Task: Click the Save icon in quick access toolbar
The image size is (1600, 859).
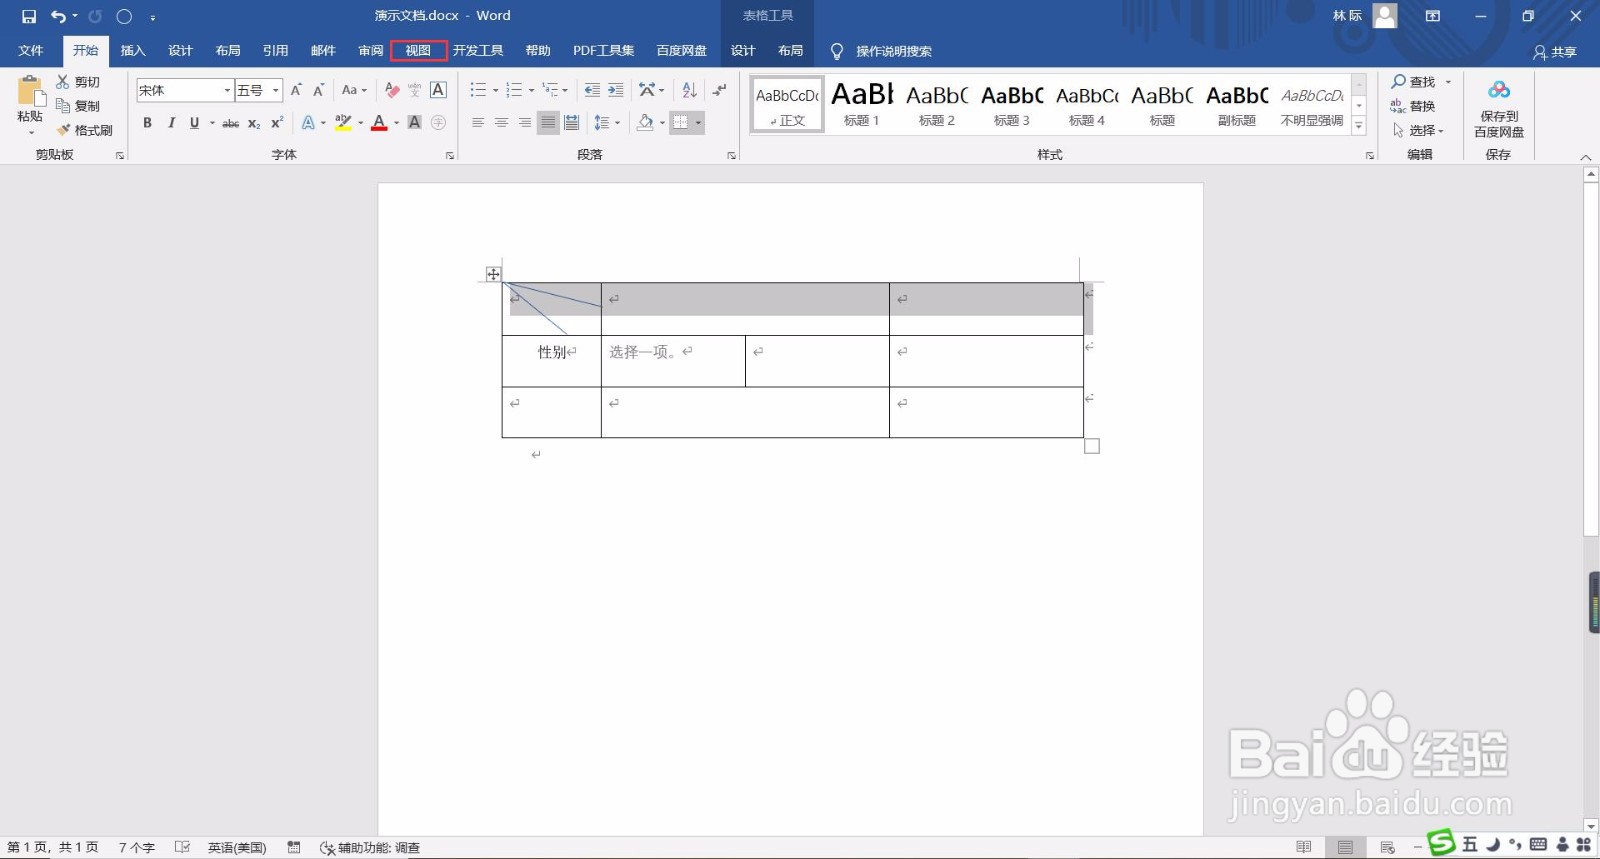Action: (x=29, y=16)
